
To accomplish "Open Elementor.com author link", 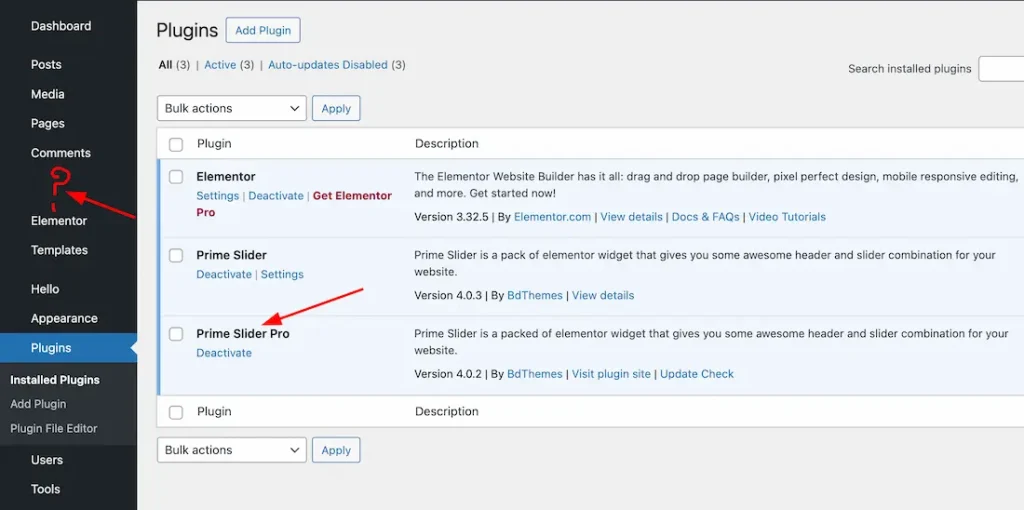I will [552, 217].
